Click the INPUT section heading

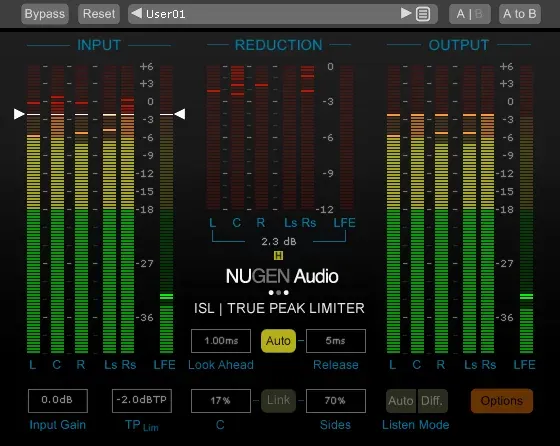99,45
